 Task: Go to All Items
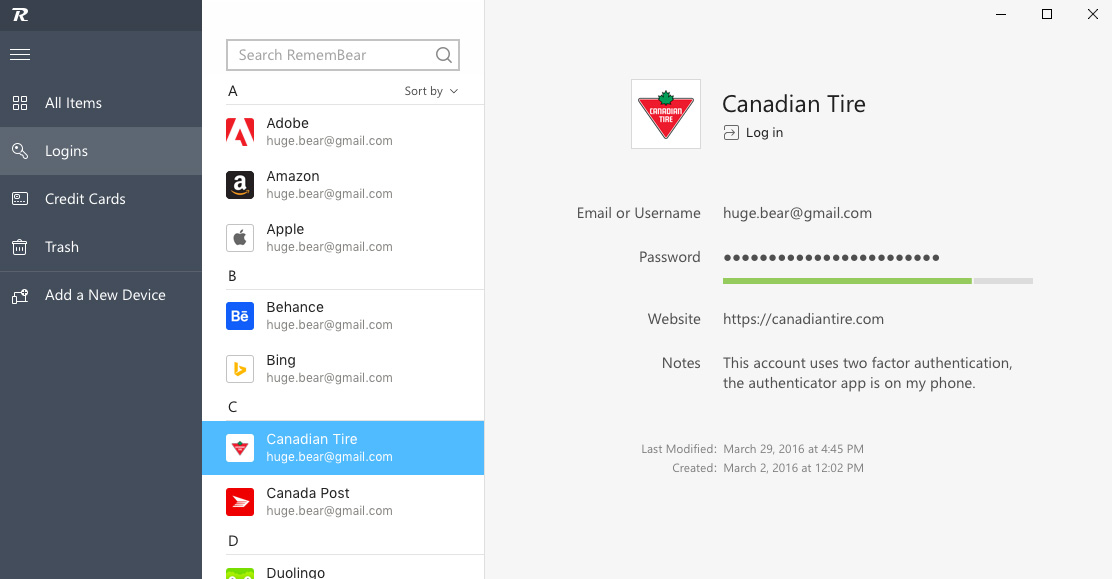click(73, 103)
